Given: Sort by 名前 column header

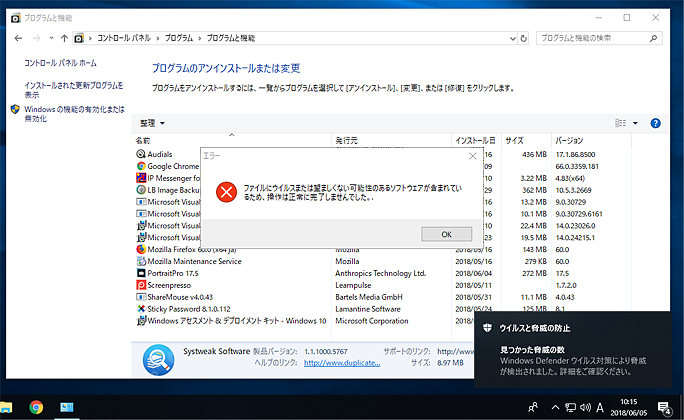Looking at the screenshot, I should pos(143,140).
